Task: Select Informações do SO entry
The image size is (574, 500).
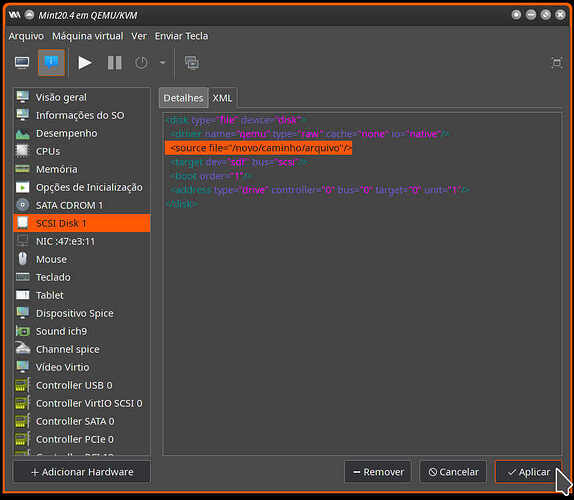Action: pyautogui.click(x=82, y=115)
